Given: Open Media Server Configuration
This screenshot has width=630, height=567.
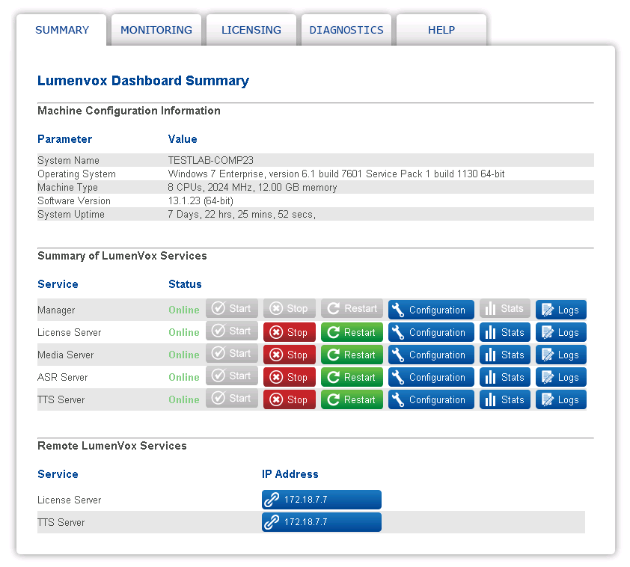Looking at the screenshot, I should (431, 355).
